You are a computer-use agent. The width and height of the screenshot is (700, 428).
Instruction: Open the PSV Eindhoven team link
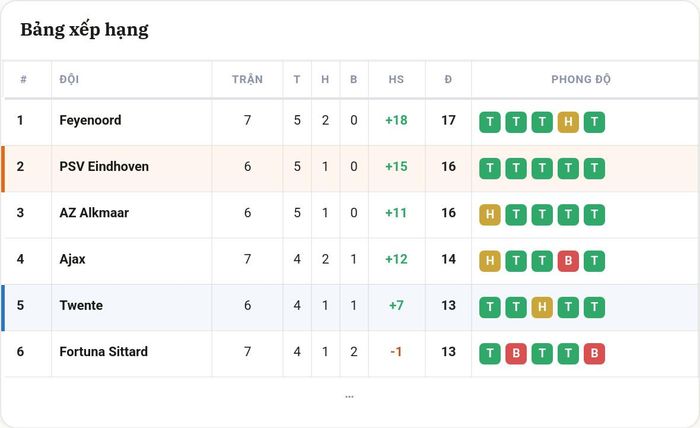point(104,166)
